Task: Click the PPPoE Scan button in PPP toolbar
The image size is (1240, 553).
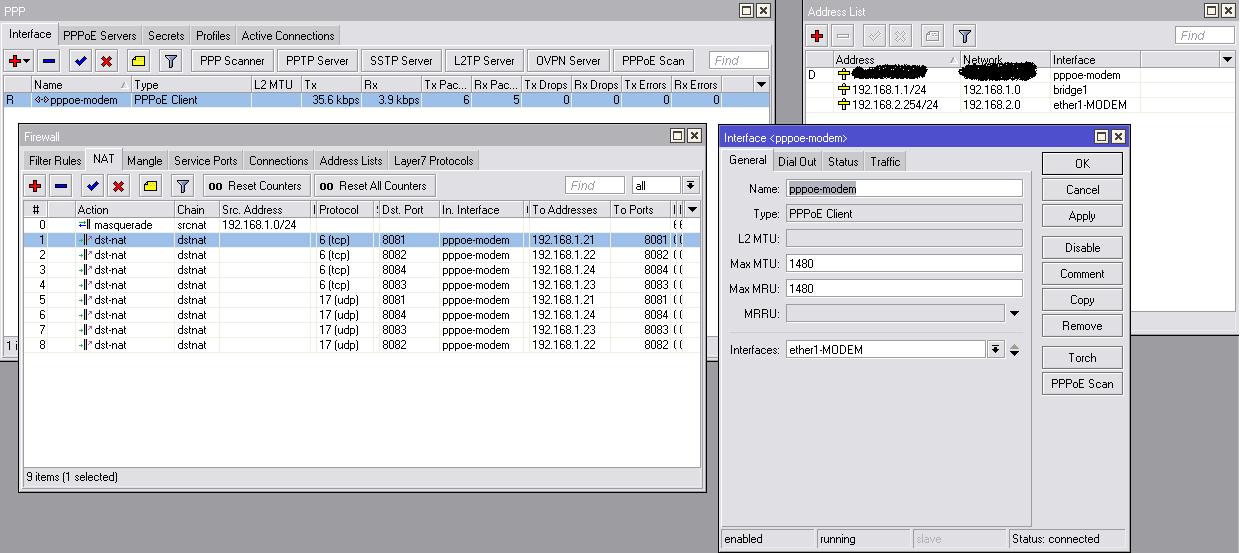Action: coord(653,61)
